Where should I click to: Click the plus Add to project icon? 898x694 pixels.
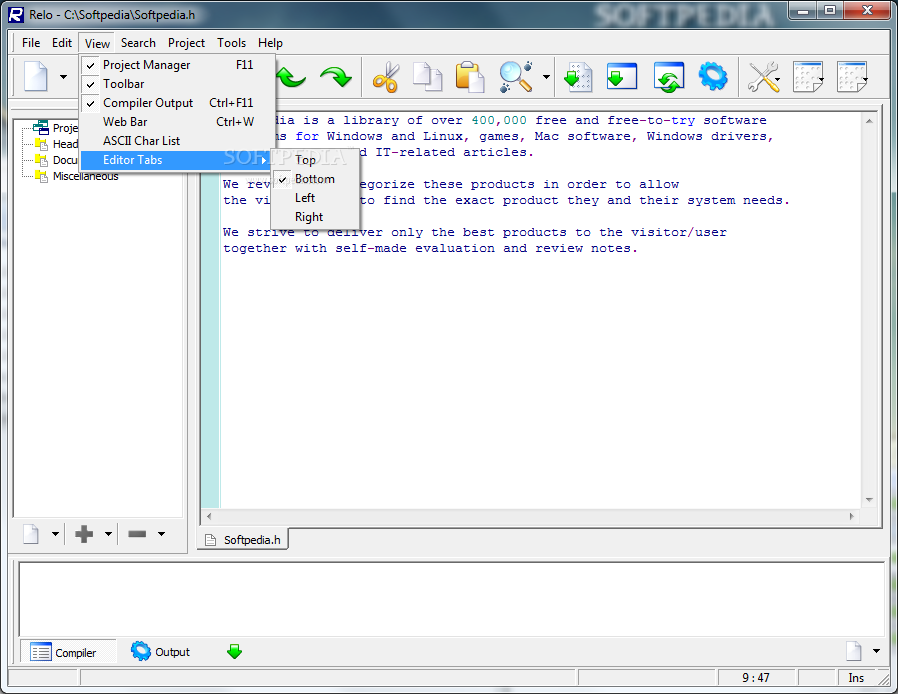click(x=84, y=534)
